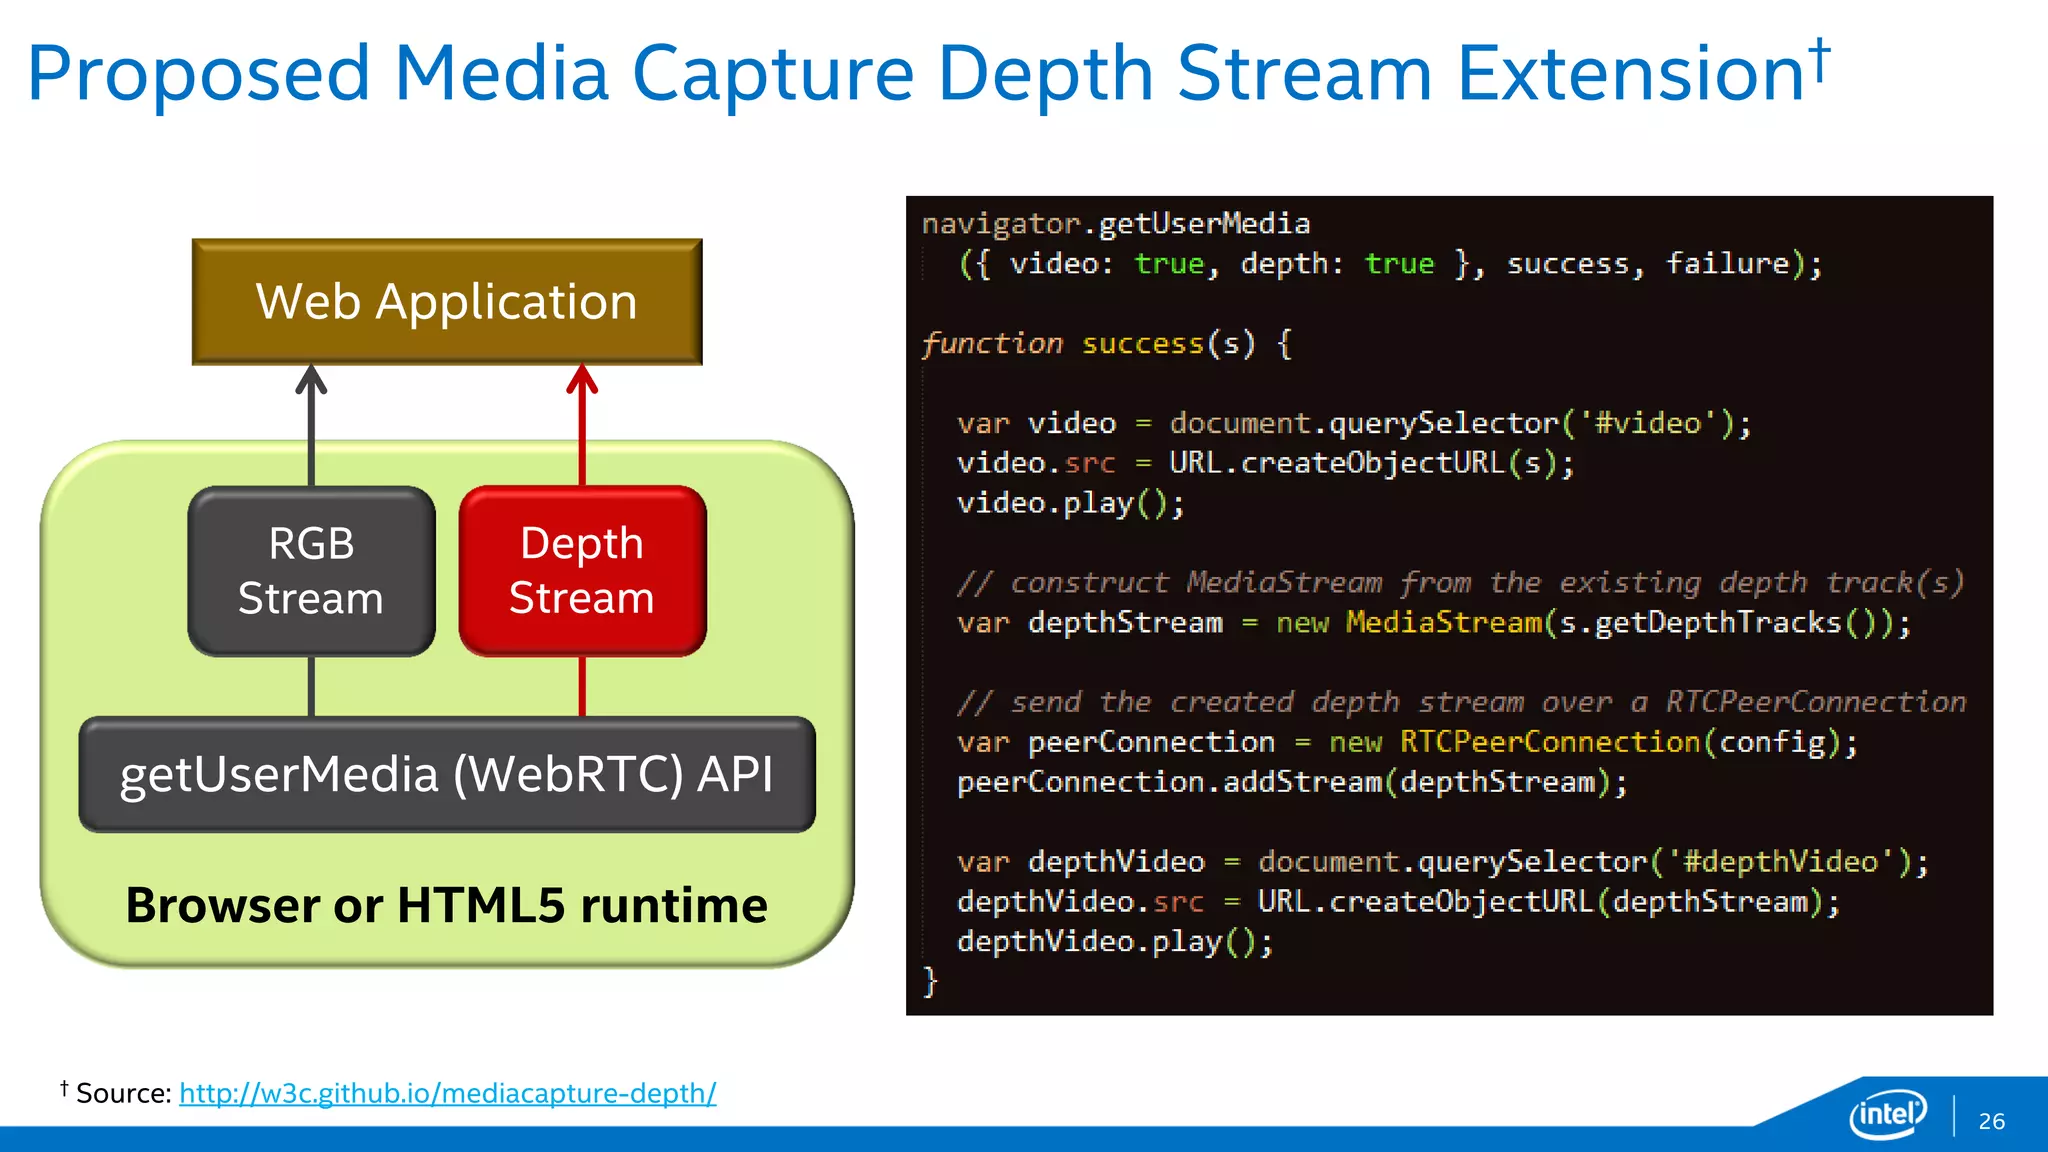The image size is (2048, 1152).
Task: Click 'peerConnection.addStream(depthStream);' line
Action: point(1293,782)
